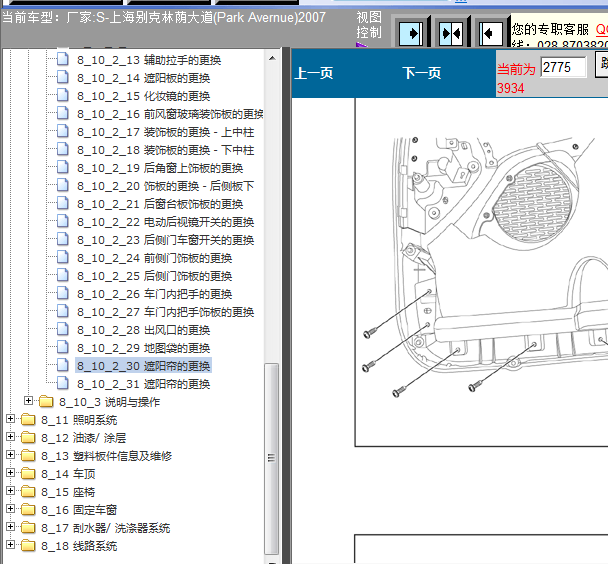This screenshot has width=608, height=564.
Task: Expand the 8_16 固定车窗 folder
Action: [x=10, y=509]
